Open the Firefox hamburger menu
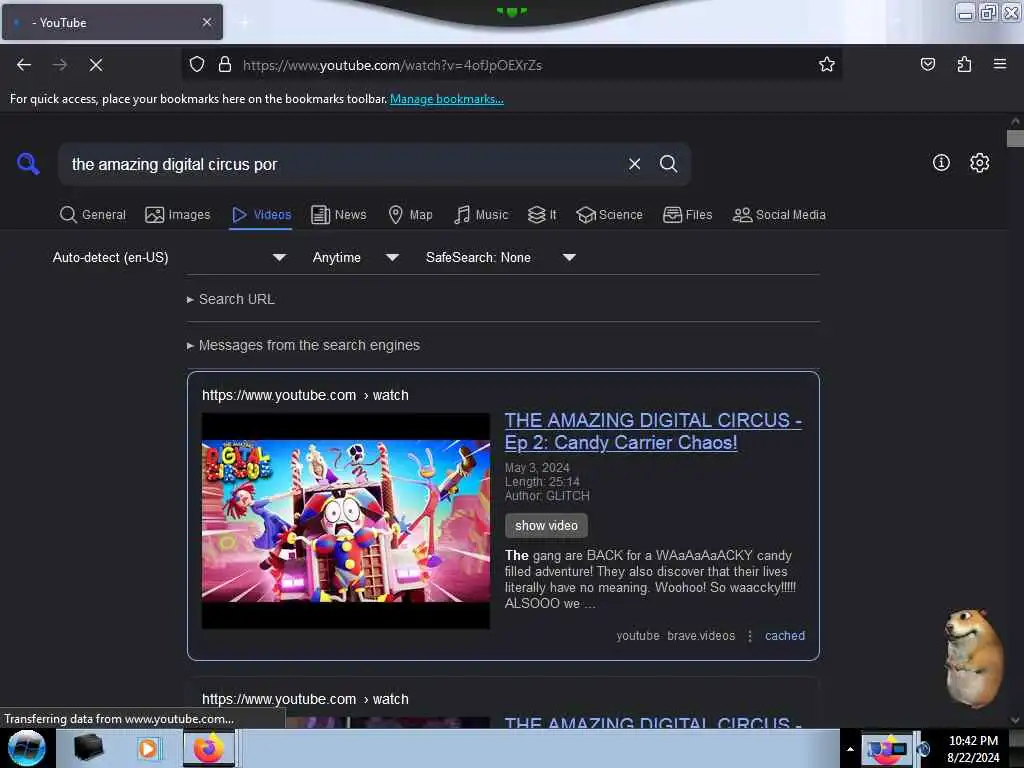The width and height of the screenshot is (1024, 768). tap(999, 64)
